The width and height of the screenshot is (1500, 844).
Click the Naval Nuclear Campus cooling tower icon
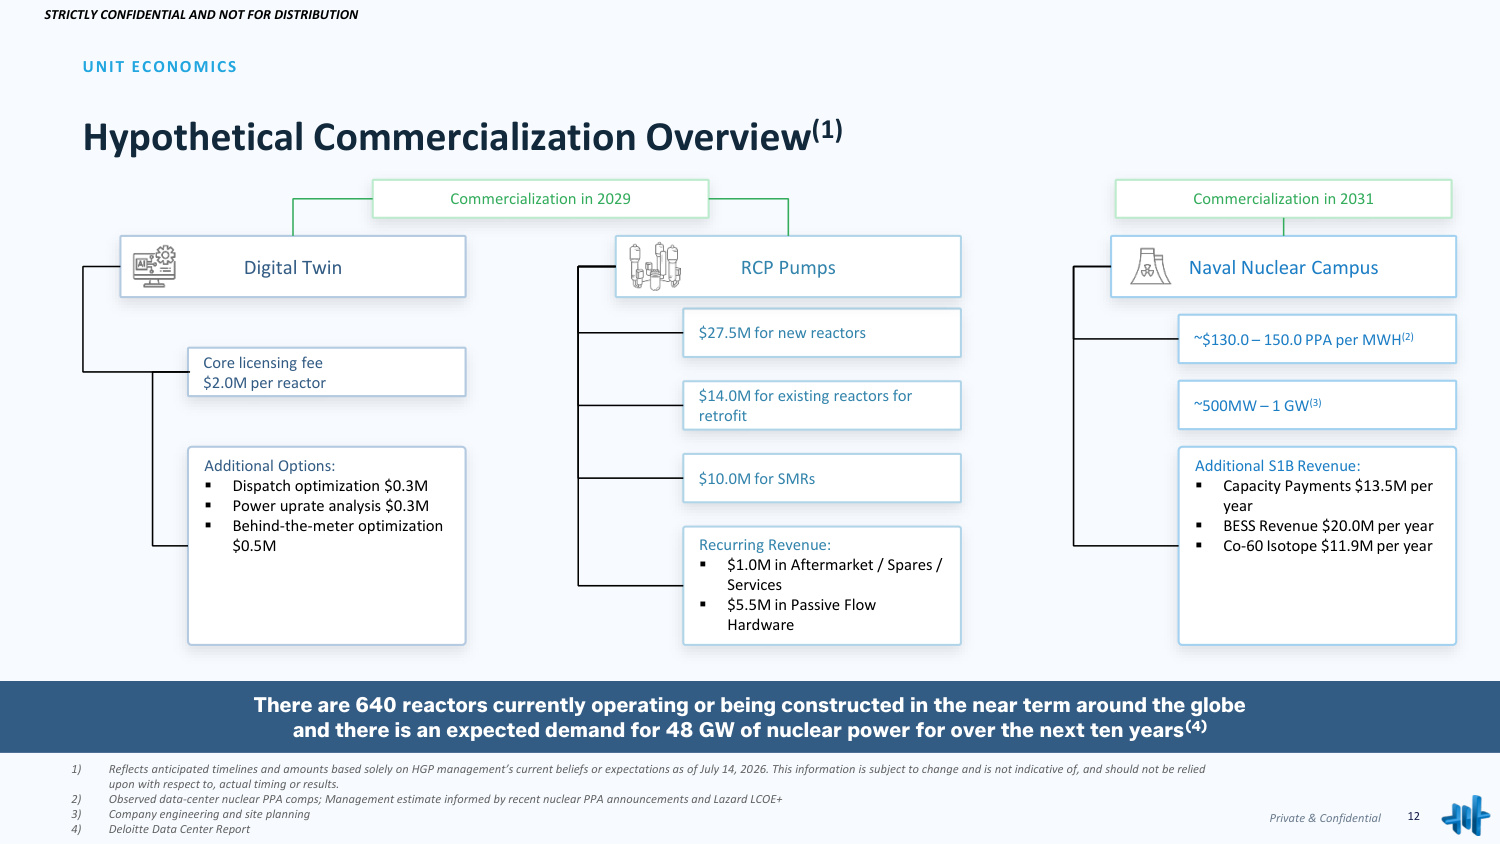tap(1150, 267)
